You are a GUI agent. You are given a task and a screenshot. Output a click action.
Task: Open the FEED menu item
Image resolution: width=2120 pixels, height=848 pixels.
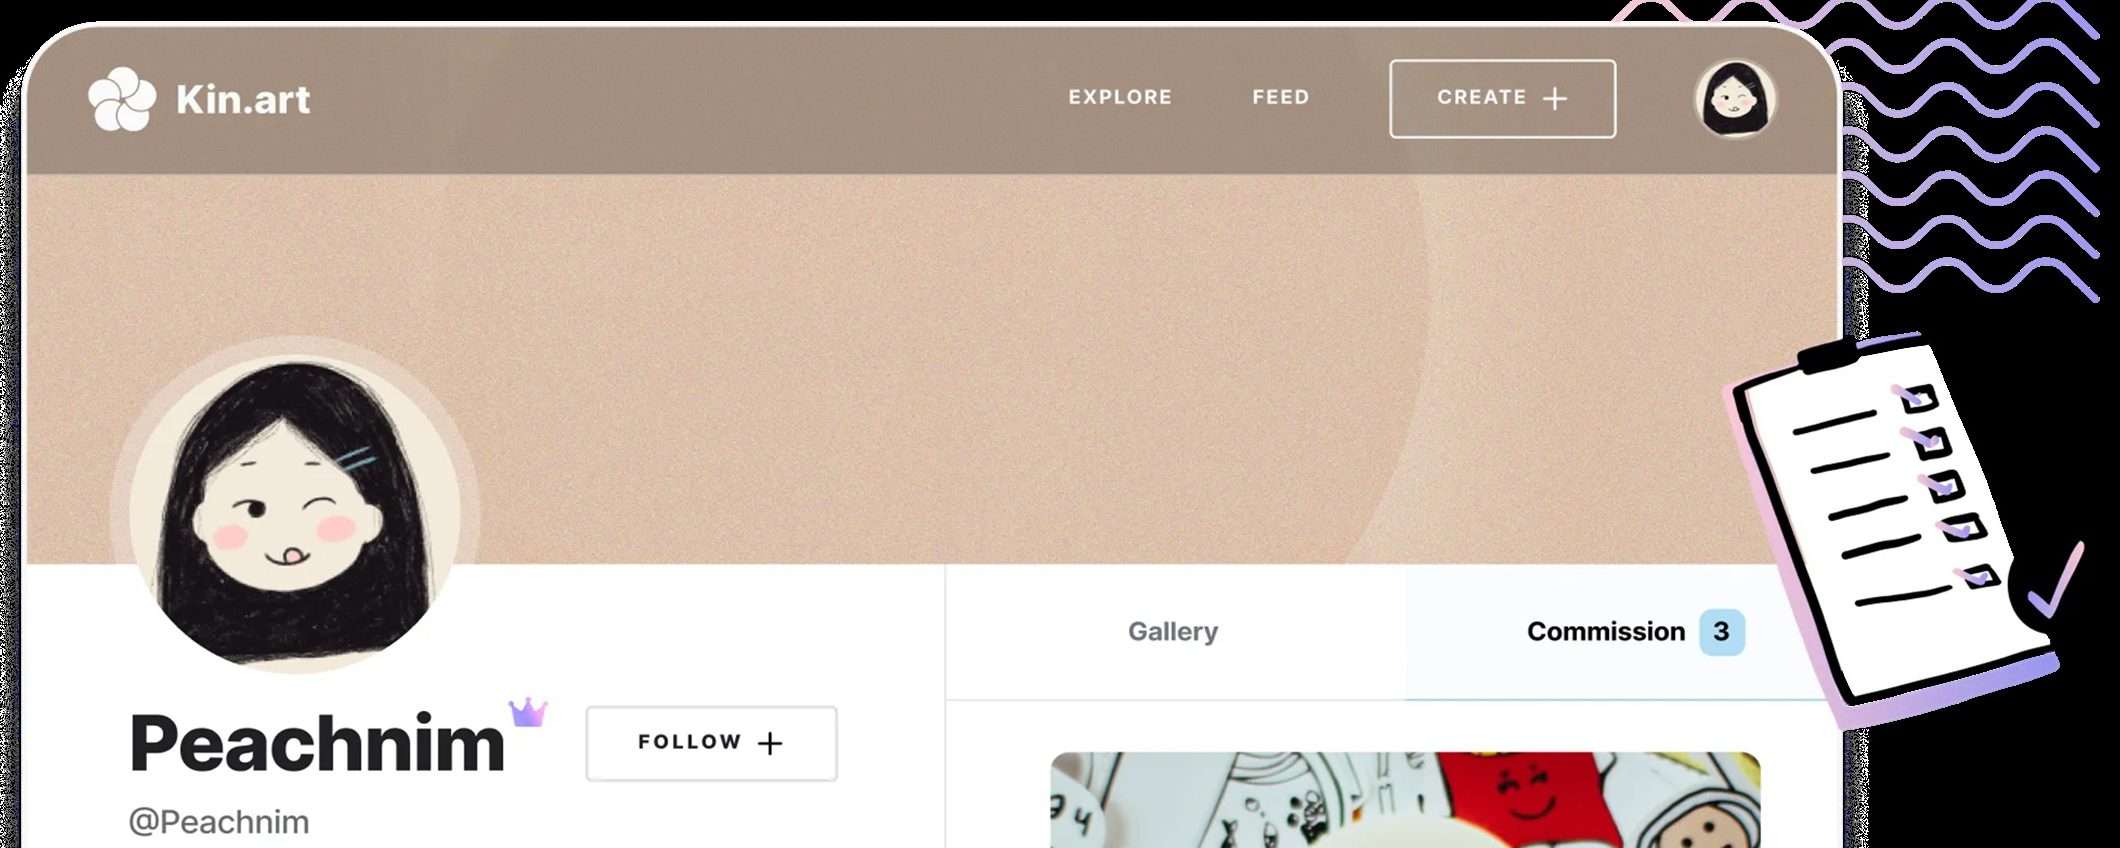1281,97
